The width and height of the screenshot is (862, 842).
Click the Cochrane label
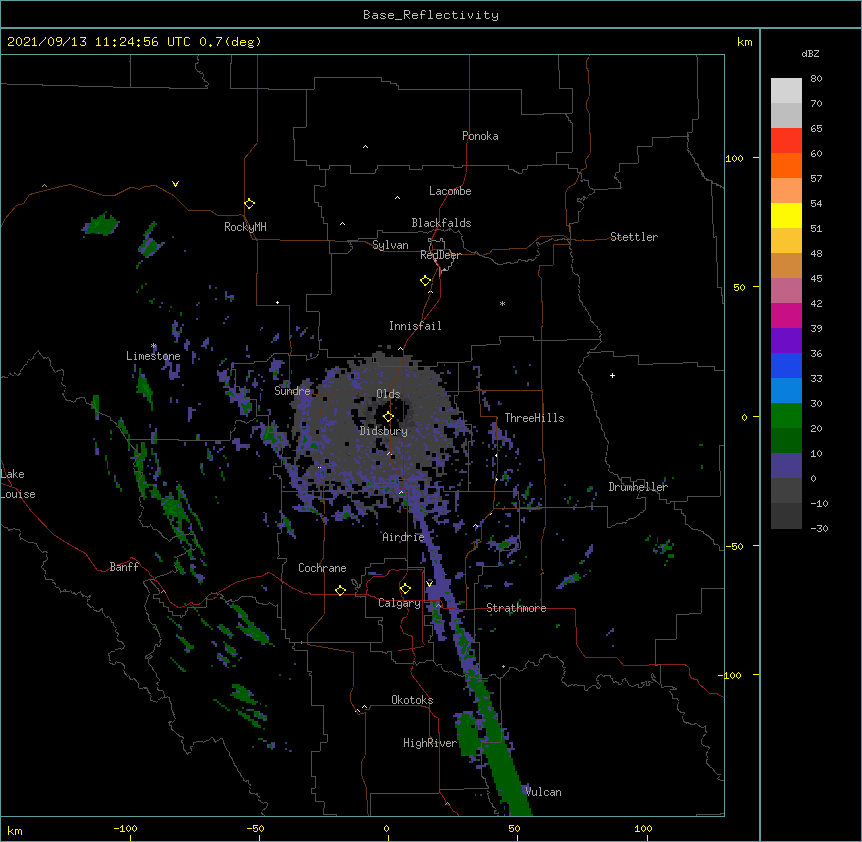tap(322, 568)
